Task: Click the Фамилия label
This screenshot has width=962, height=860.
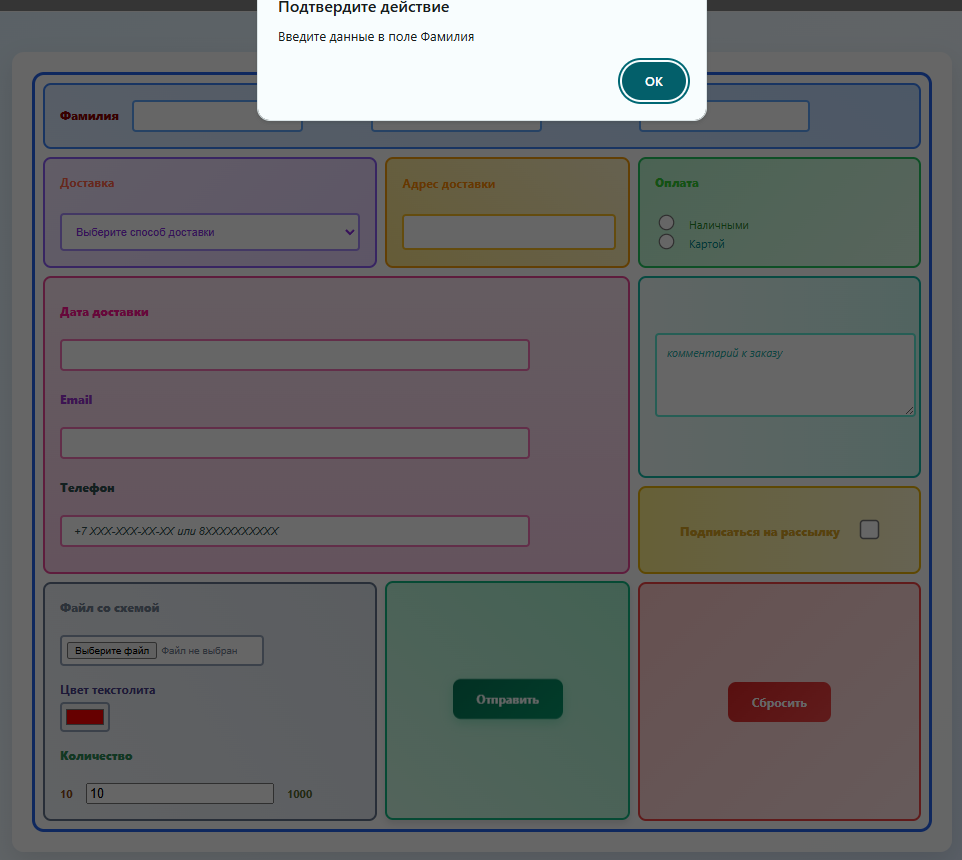Action: 89,116
